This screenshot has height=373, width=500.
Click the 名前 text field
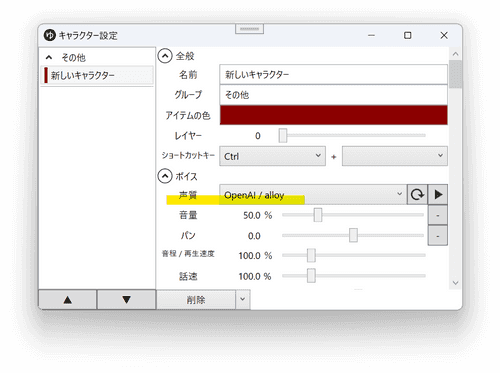coord(333,75)
